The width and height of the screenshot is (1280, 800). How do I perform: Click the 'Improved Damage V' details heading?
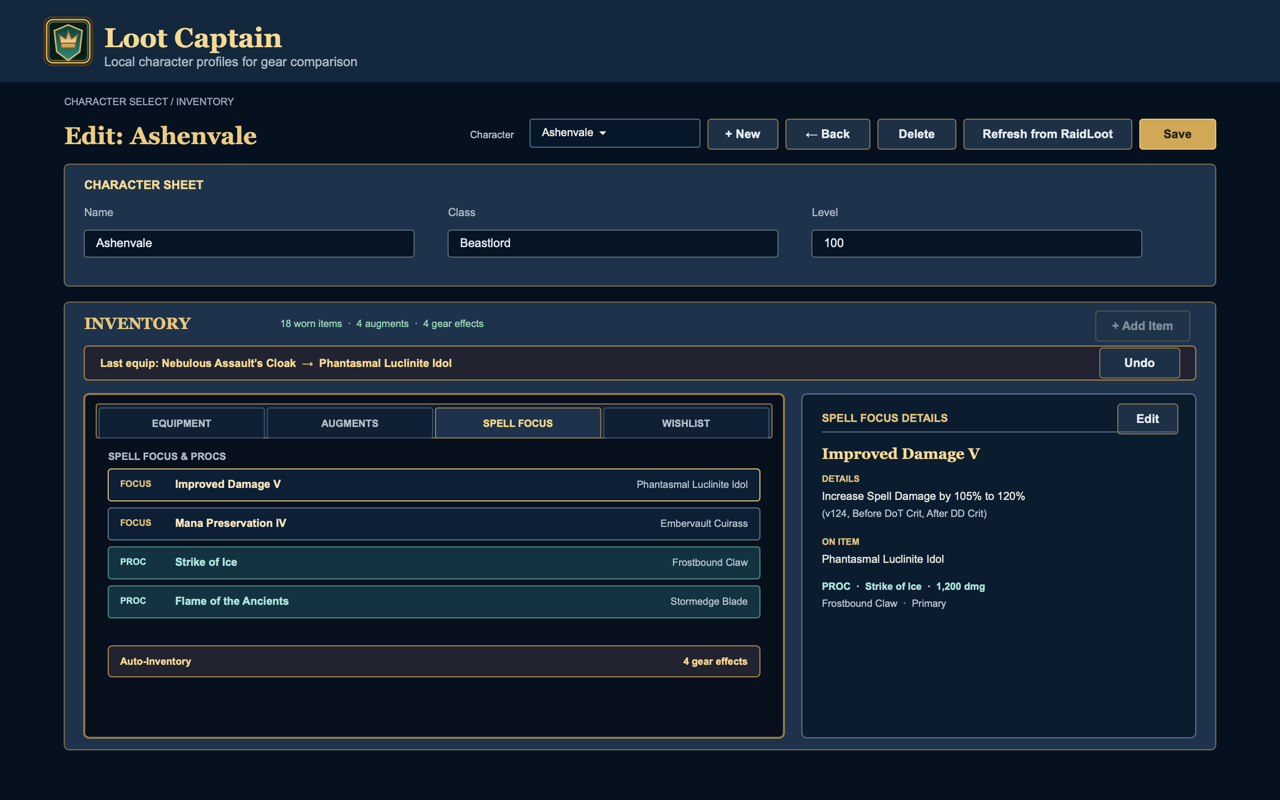pyautogui.click(x=901, y=454)
